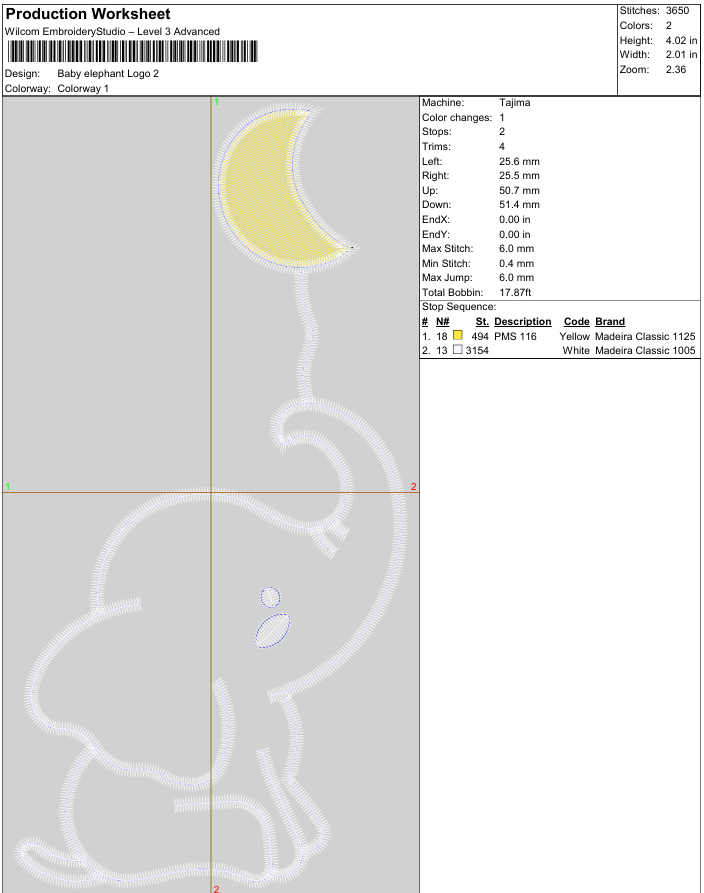This screenshot has width=704, height=893.
Task: Click the barcode under the title
Action: 131,52
